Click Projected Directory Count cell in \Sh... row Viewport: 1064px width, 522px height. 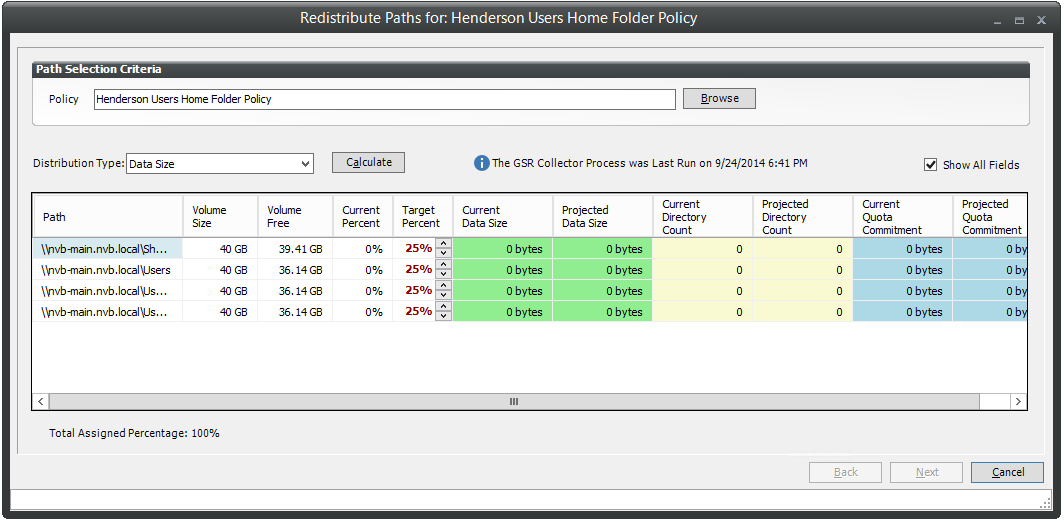coord(803,249)
